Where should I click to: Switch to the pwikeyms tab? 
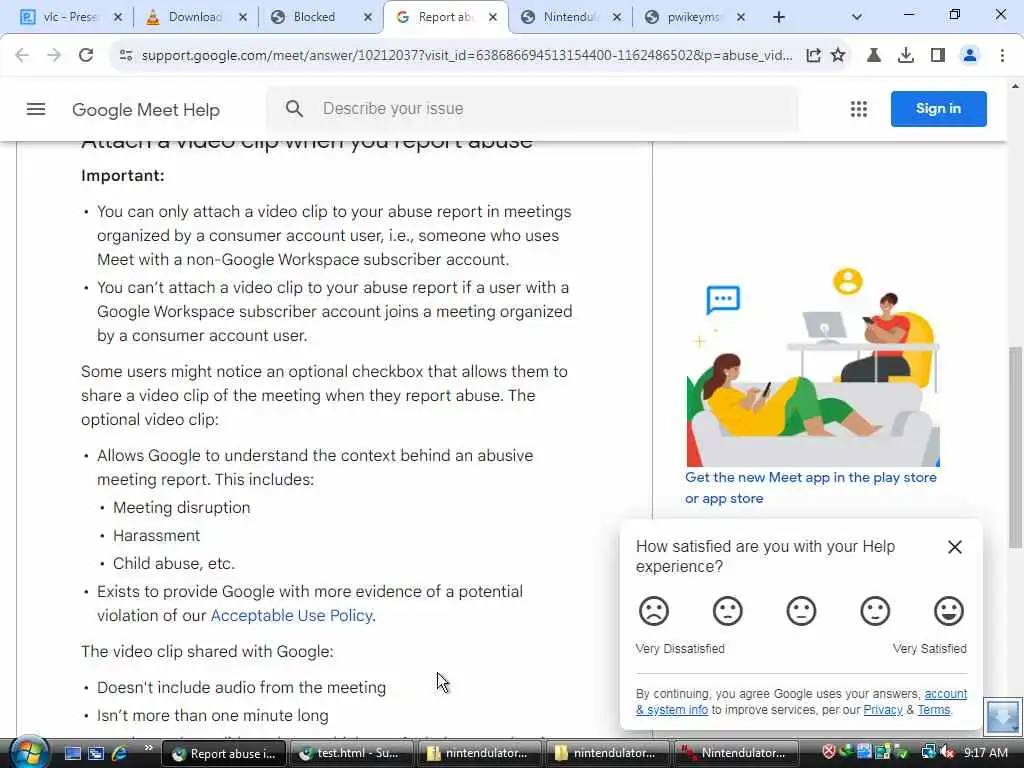(x=694, y=17)
